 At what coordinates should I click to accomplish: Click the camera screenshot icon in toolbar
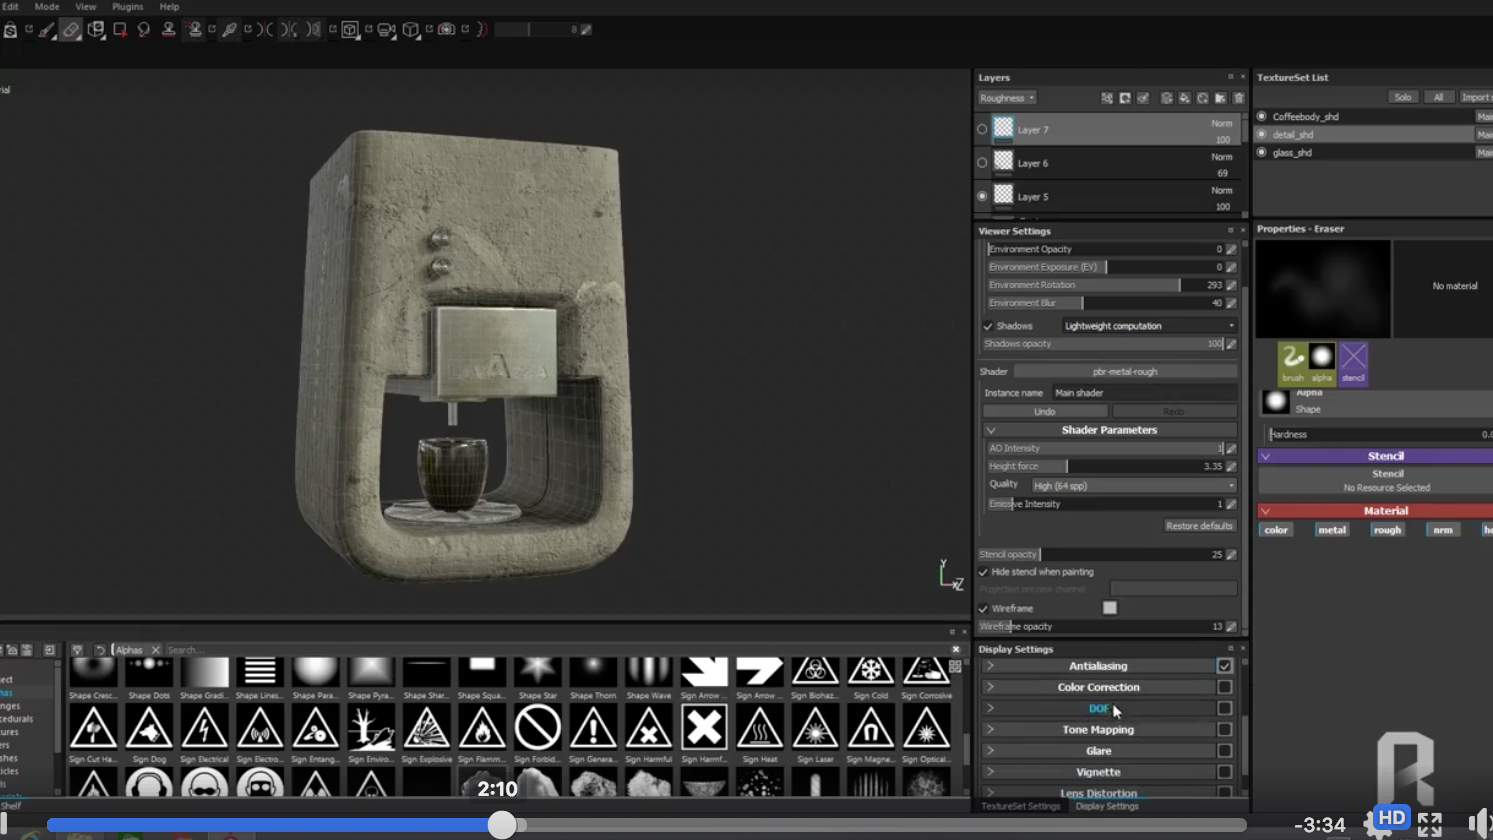[x=447, y=30]
